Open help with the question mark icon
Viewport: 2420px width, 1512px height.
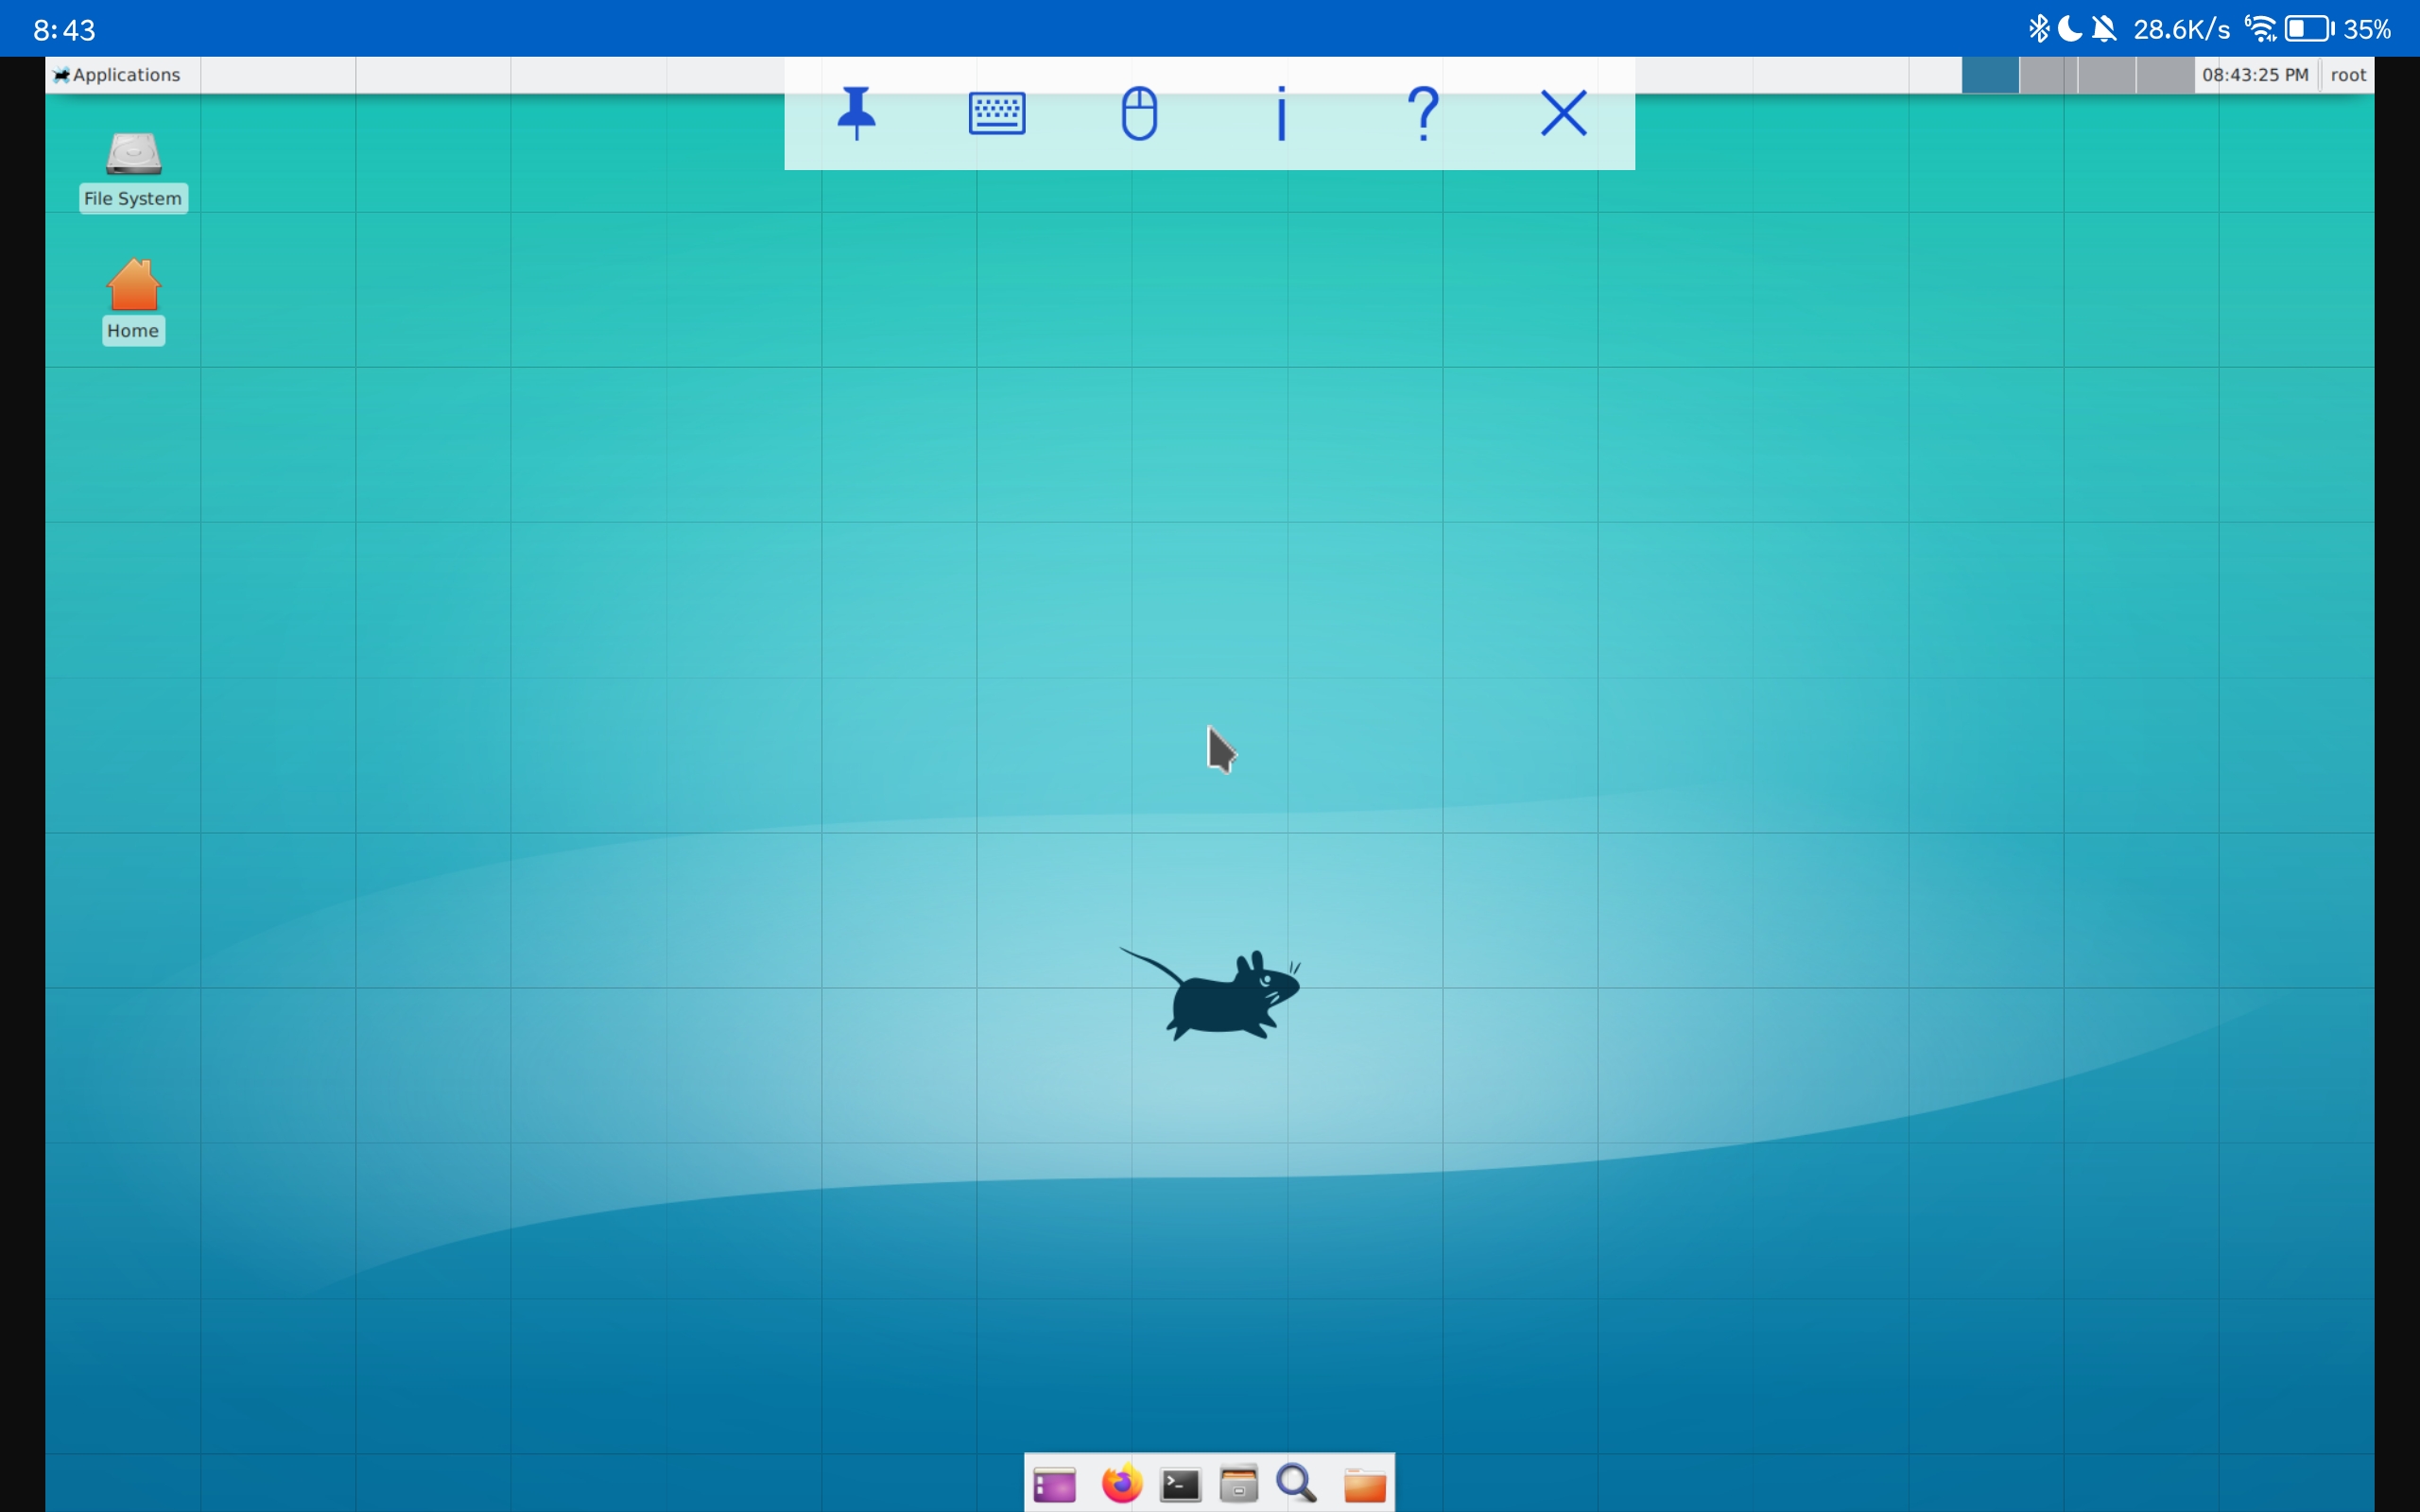(x=1422, y=113)
